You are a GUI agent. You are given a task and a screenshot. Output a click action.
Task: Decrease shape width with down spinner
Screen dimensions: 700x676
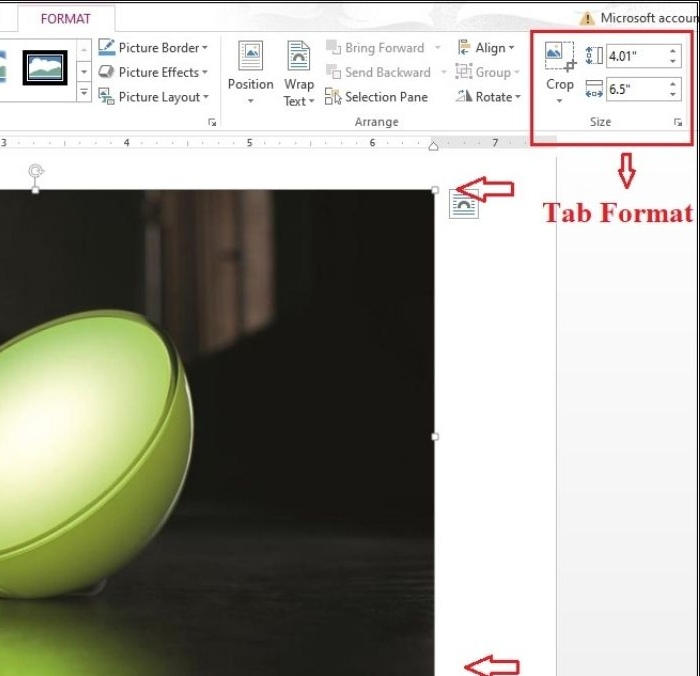[x=673, y=95]
